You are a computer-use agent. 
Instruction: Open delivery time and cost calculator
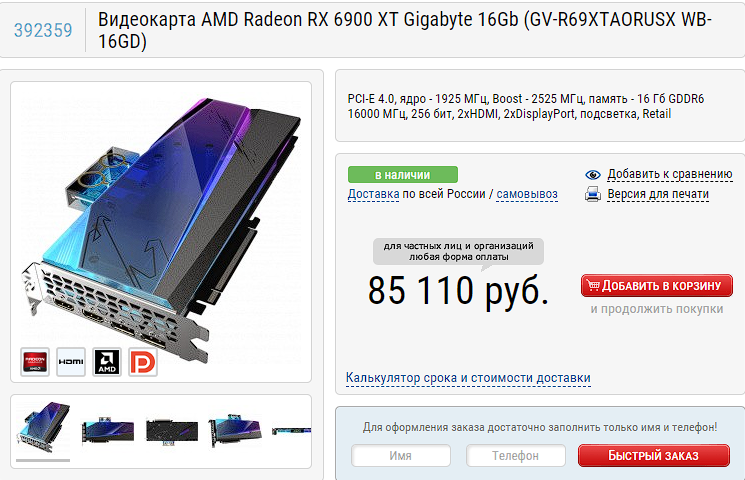[x=468, y=378]
